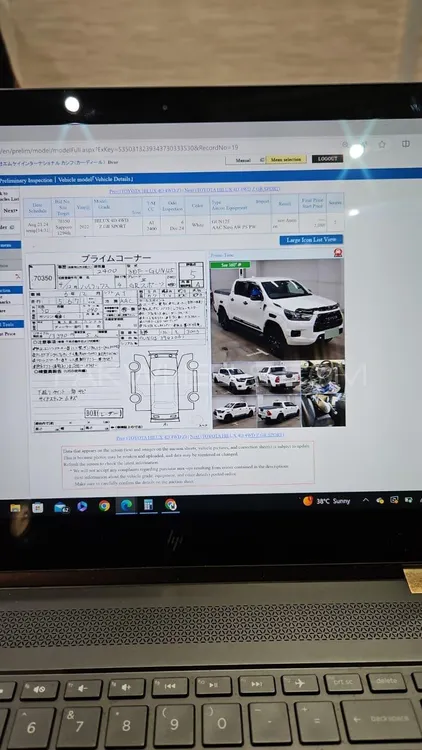Open the weather widget showing 38°C Sunny
The width and height of the screenshot is (422, 750).
point(327,501)
